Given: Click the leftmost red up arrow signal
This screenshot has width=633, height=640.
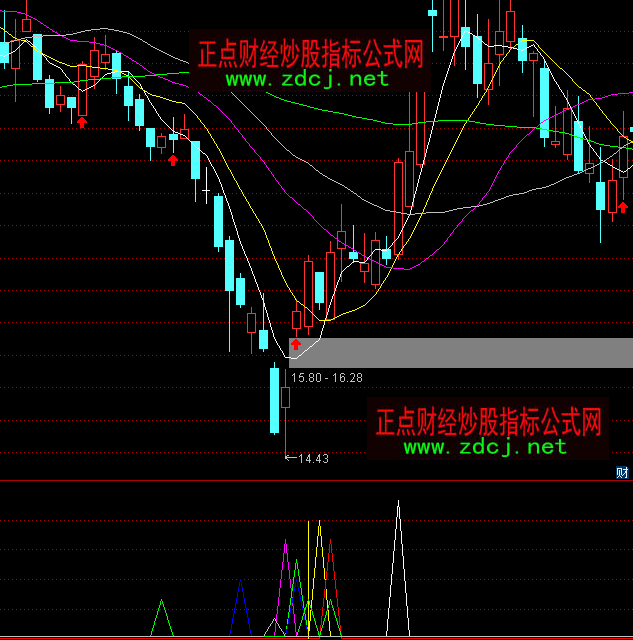Looking at the screenshot, I should (x=82, y=121).
